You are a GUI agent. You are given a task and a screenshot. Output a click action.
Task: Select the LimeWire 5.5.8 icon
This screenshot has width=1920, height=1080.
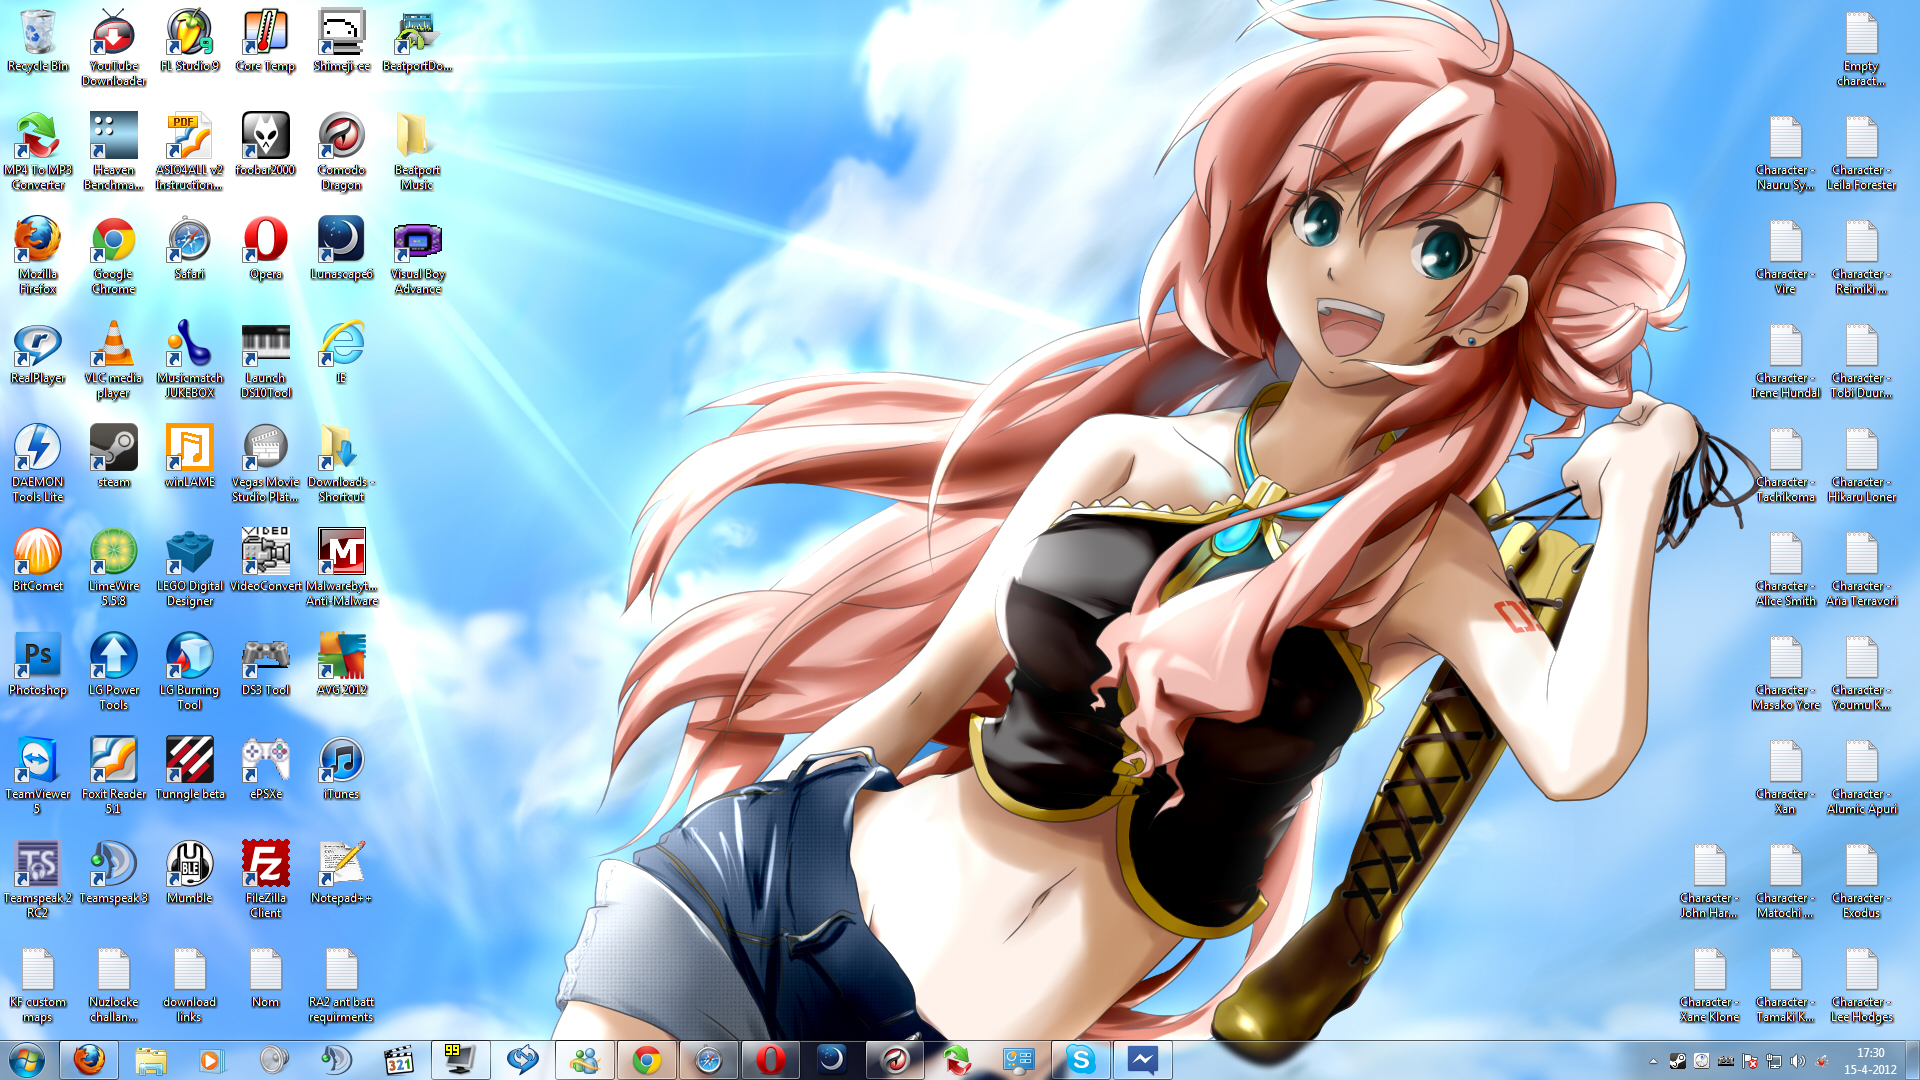(114, 568)
